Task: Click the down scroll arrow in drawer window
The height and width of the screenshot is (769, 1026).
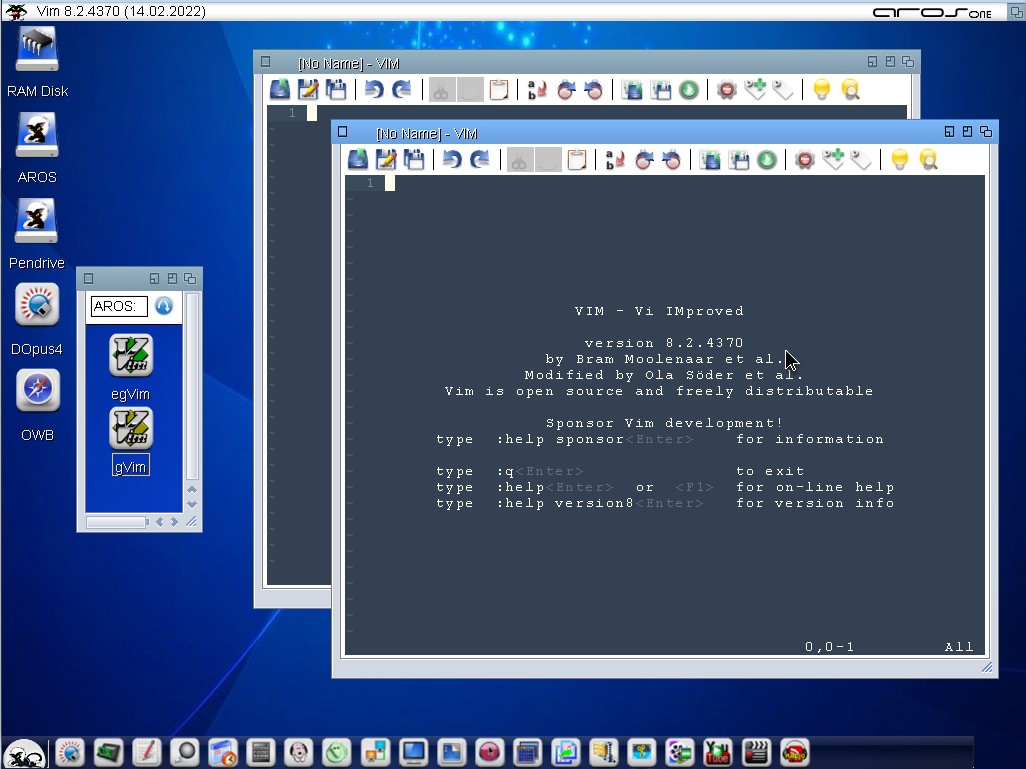Action: click(192, 504)
